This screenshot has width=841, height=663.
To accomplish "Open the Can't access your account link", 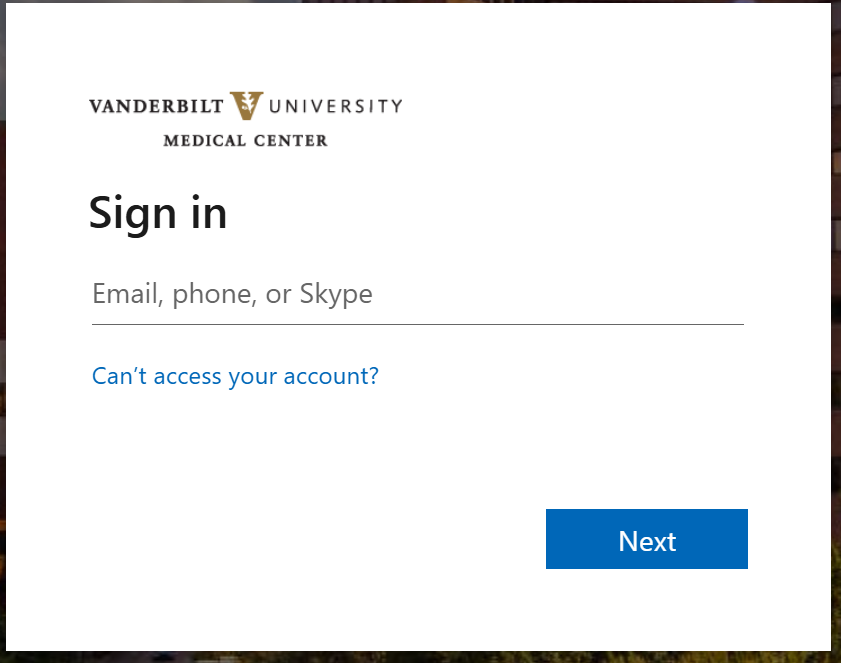I will click(x=235, y=376).
